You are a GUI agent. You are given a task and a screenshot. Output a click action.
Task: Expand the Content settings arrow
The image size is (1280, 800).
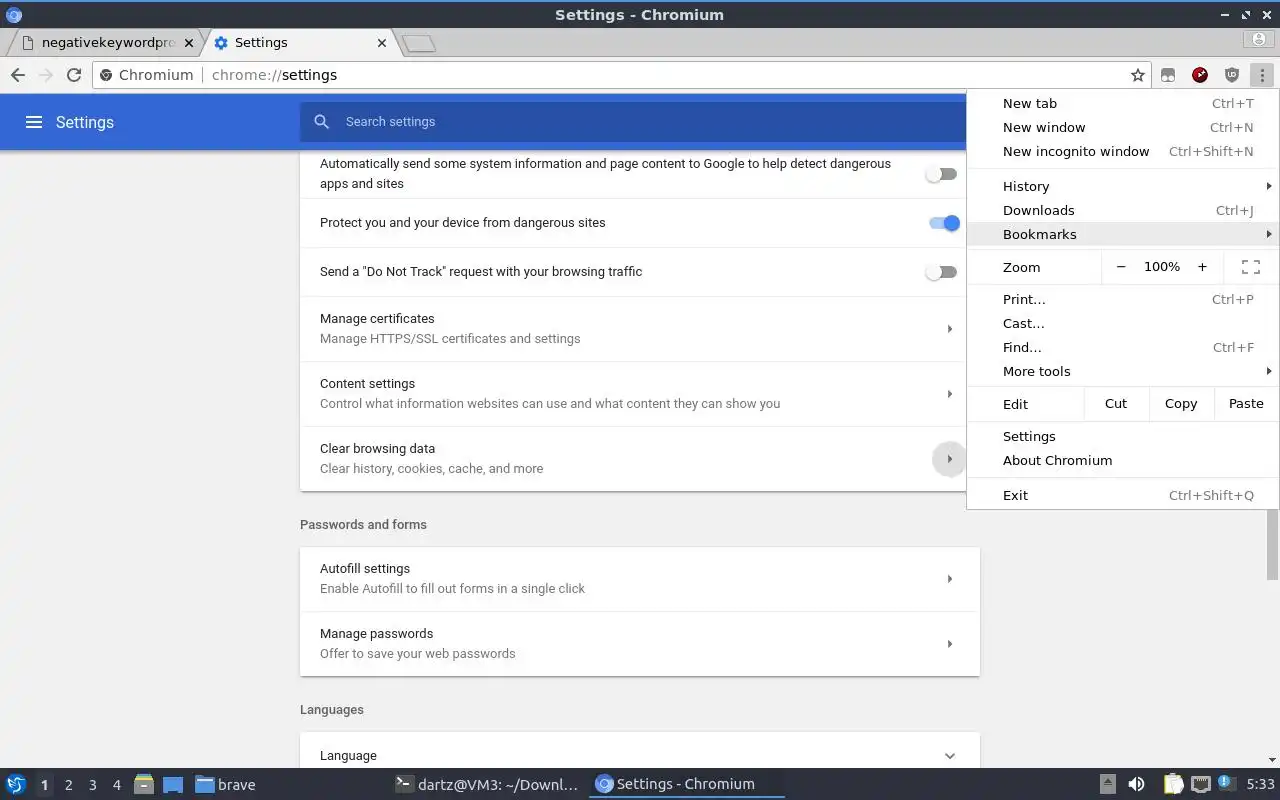tap(949, 394)
